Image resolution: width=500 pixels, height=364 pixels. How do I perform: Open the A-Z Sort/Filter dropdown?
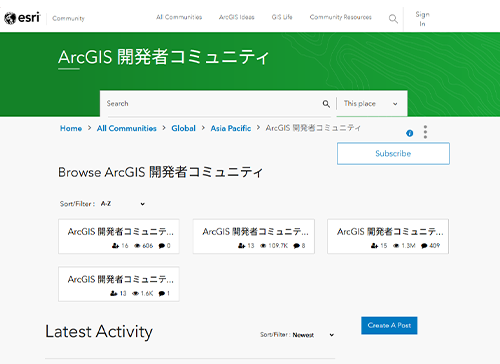pyautogui.click(x=123, y=204)
